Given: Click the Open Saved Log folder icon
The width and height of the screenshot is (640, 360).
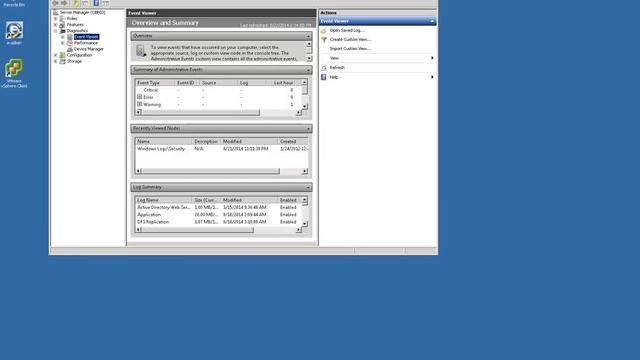Looking at the screenshot, I should point(324,31).
